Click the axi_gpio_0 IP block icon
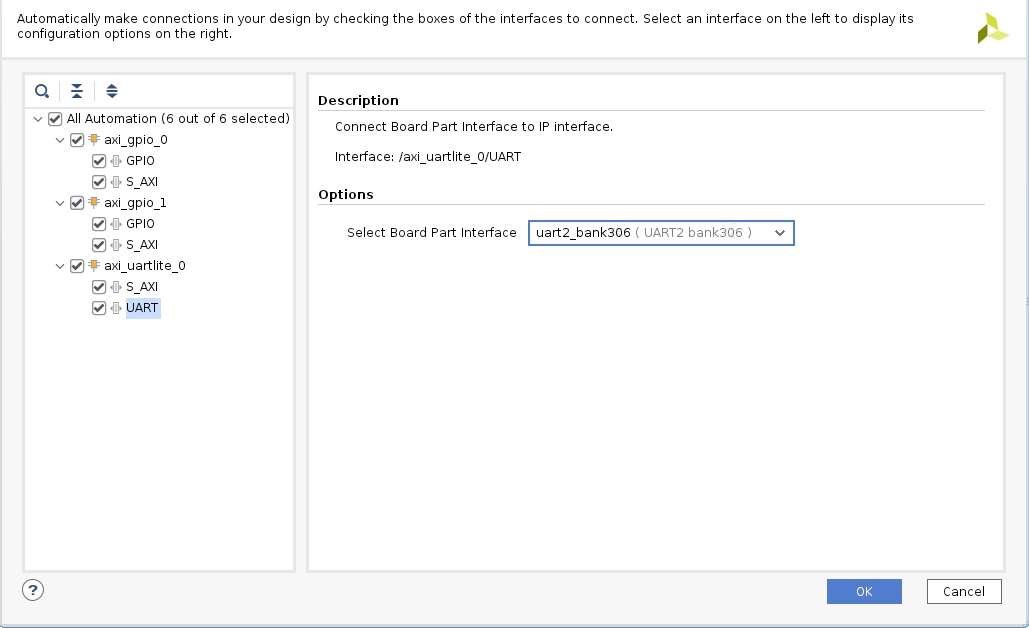Screen dimensions: 1029x628 [x=94, y=140]
